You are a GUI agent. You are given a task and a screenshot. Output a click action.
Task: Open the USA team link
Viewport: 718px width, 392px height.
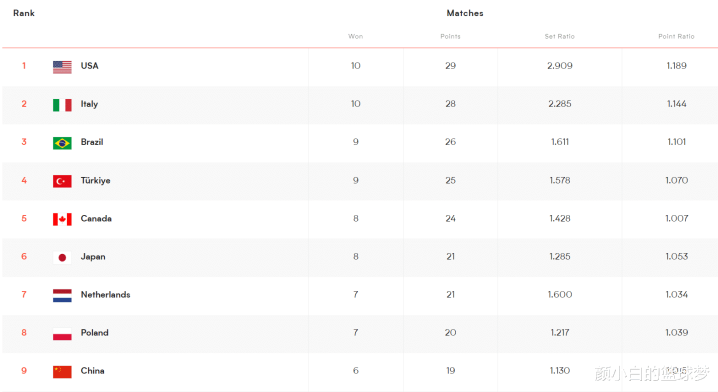[x=89, y=65]
